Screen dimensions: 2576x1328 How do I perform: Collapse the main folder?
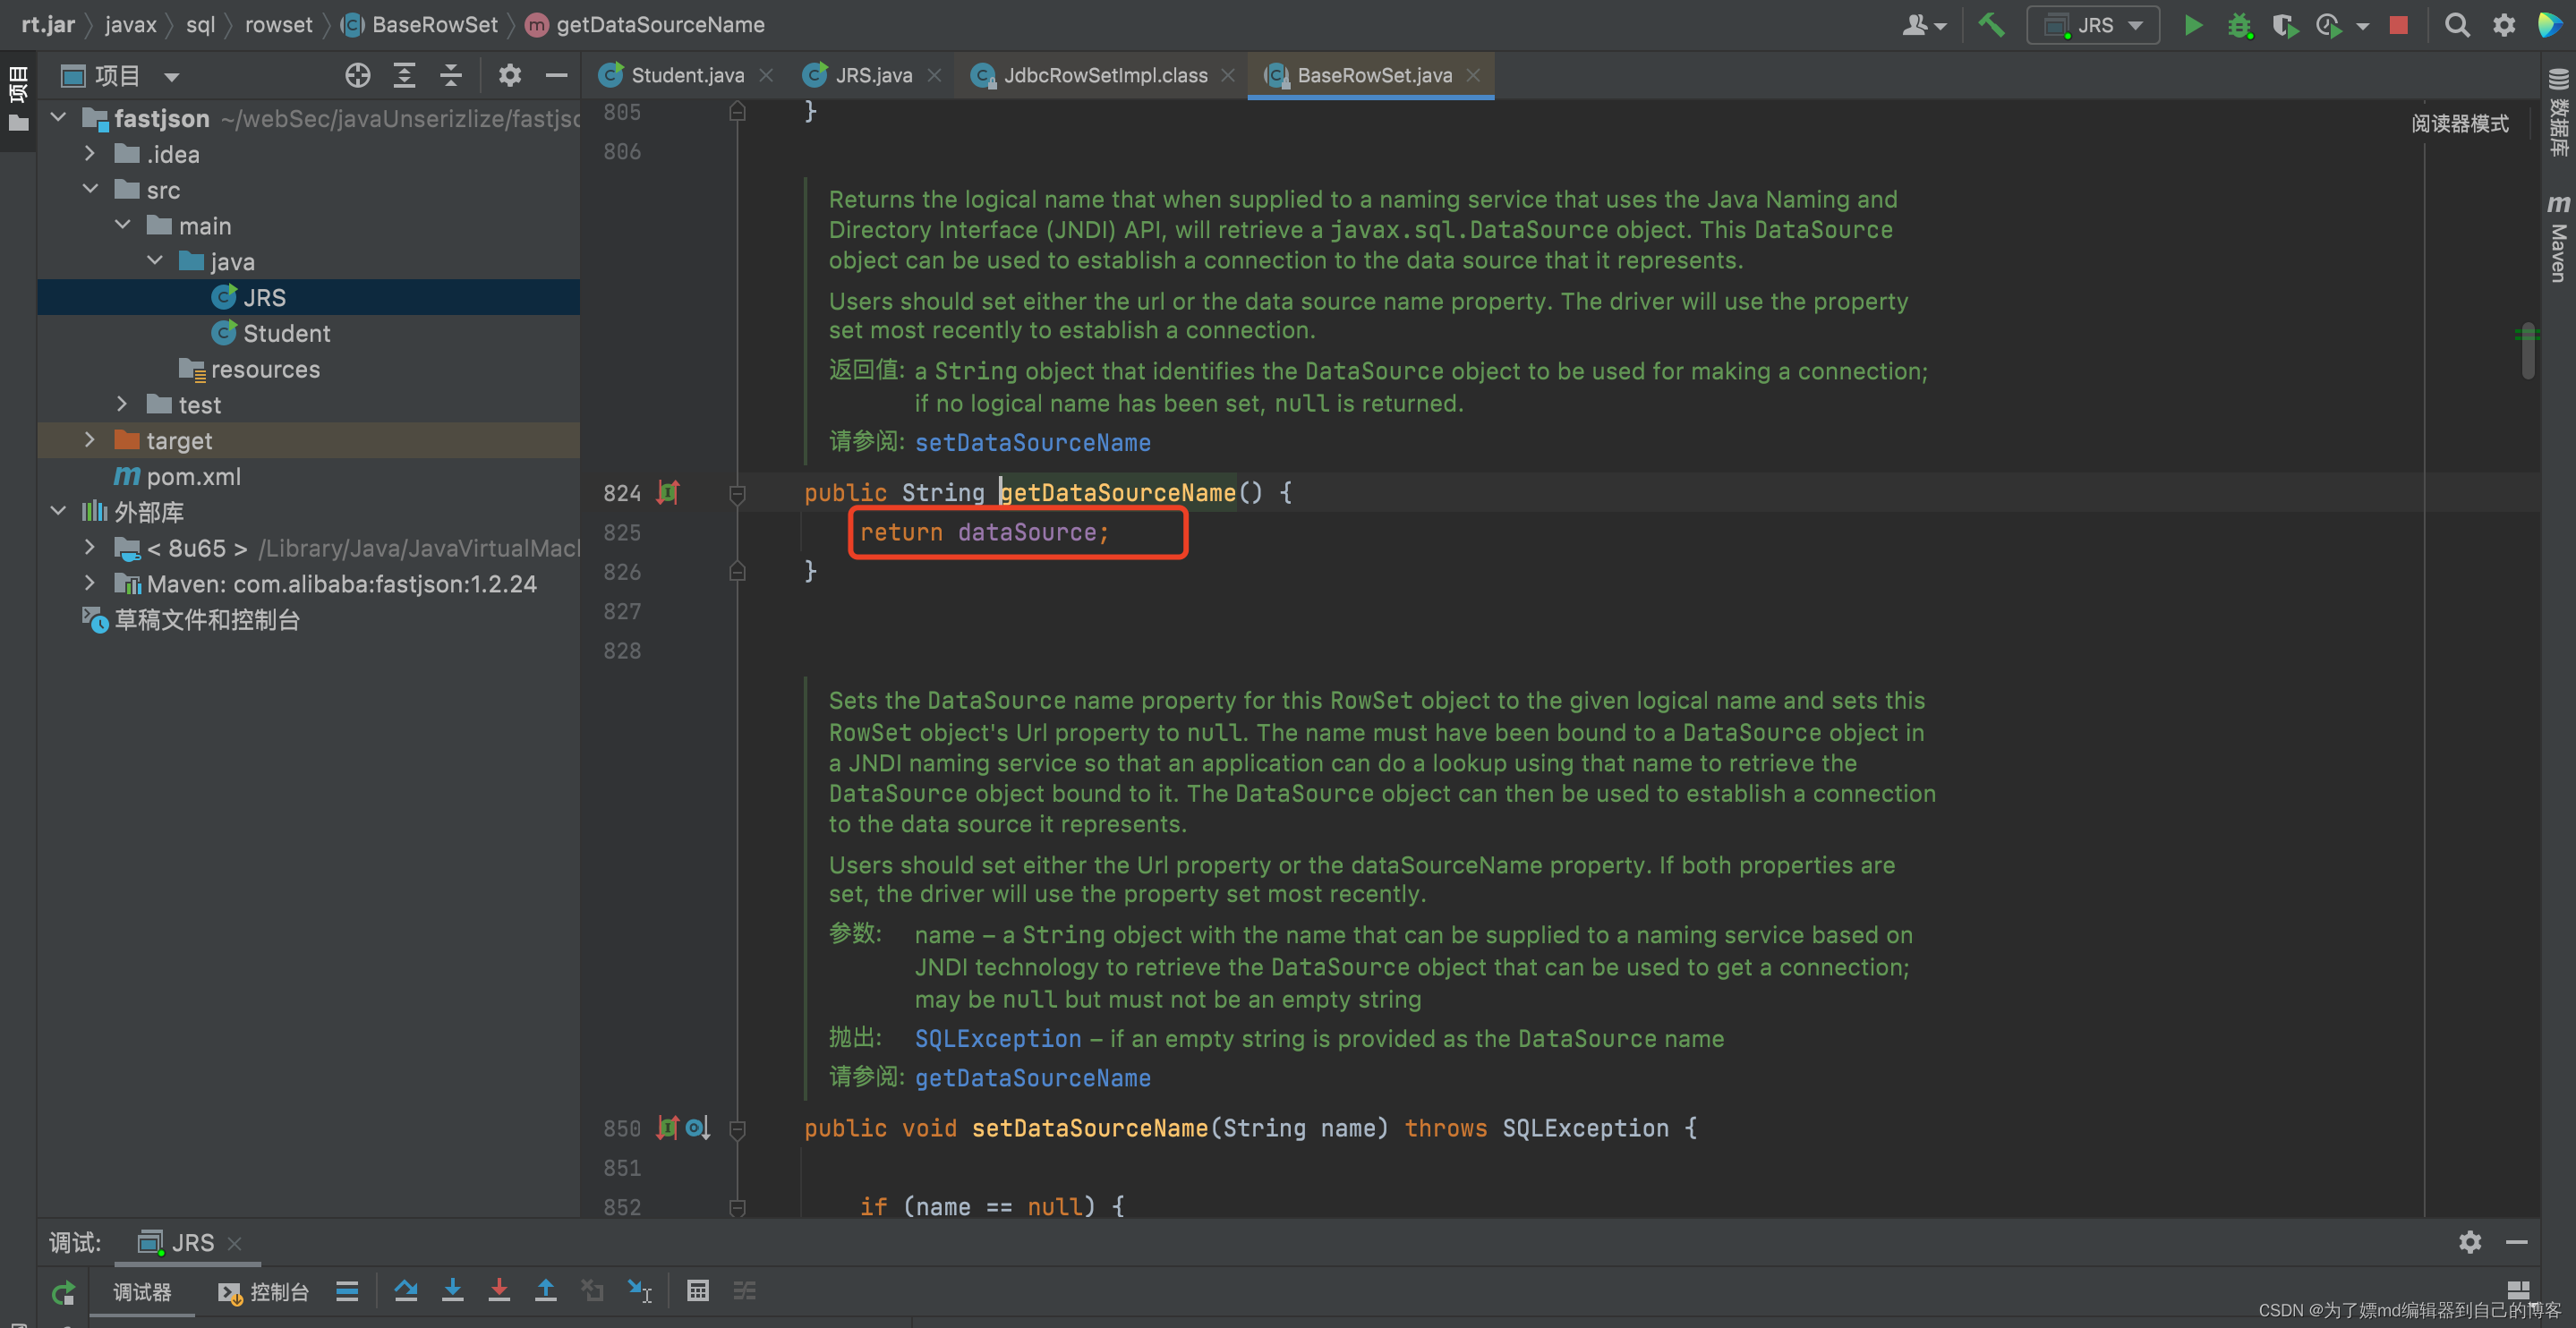[x=122, y=225]
